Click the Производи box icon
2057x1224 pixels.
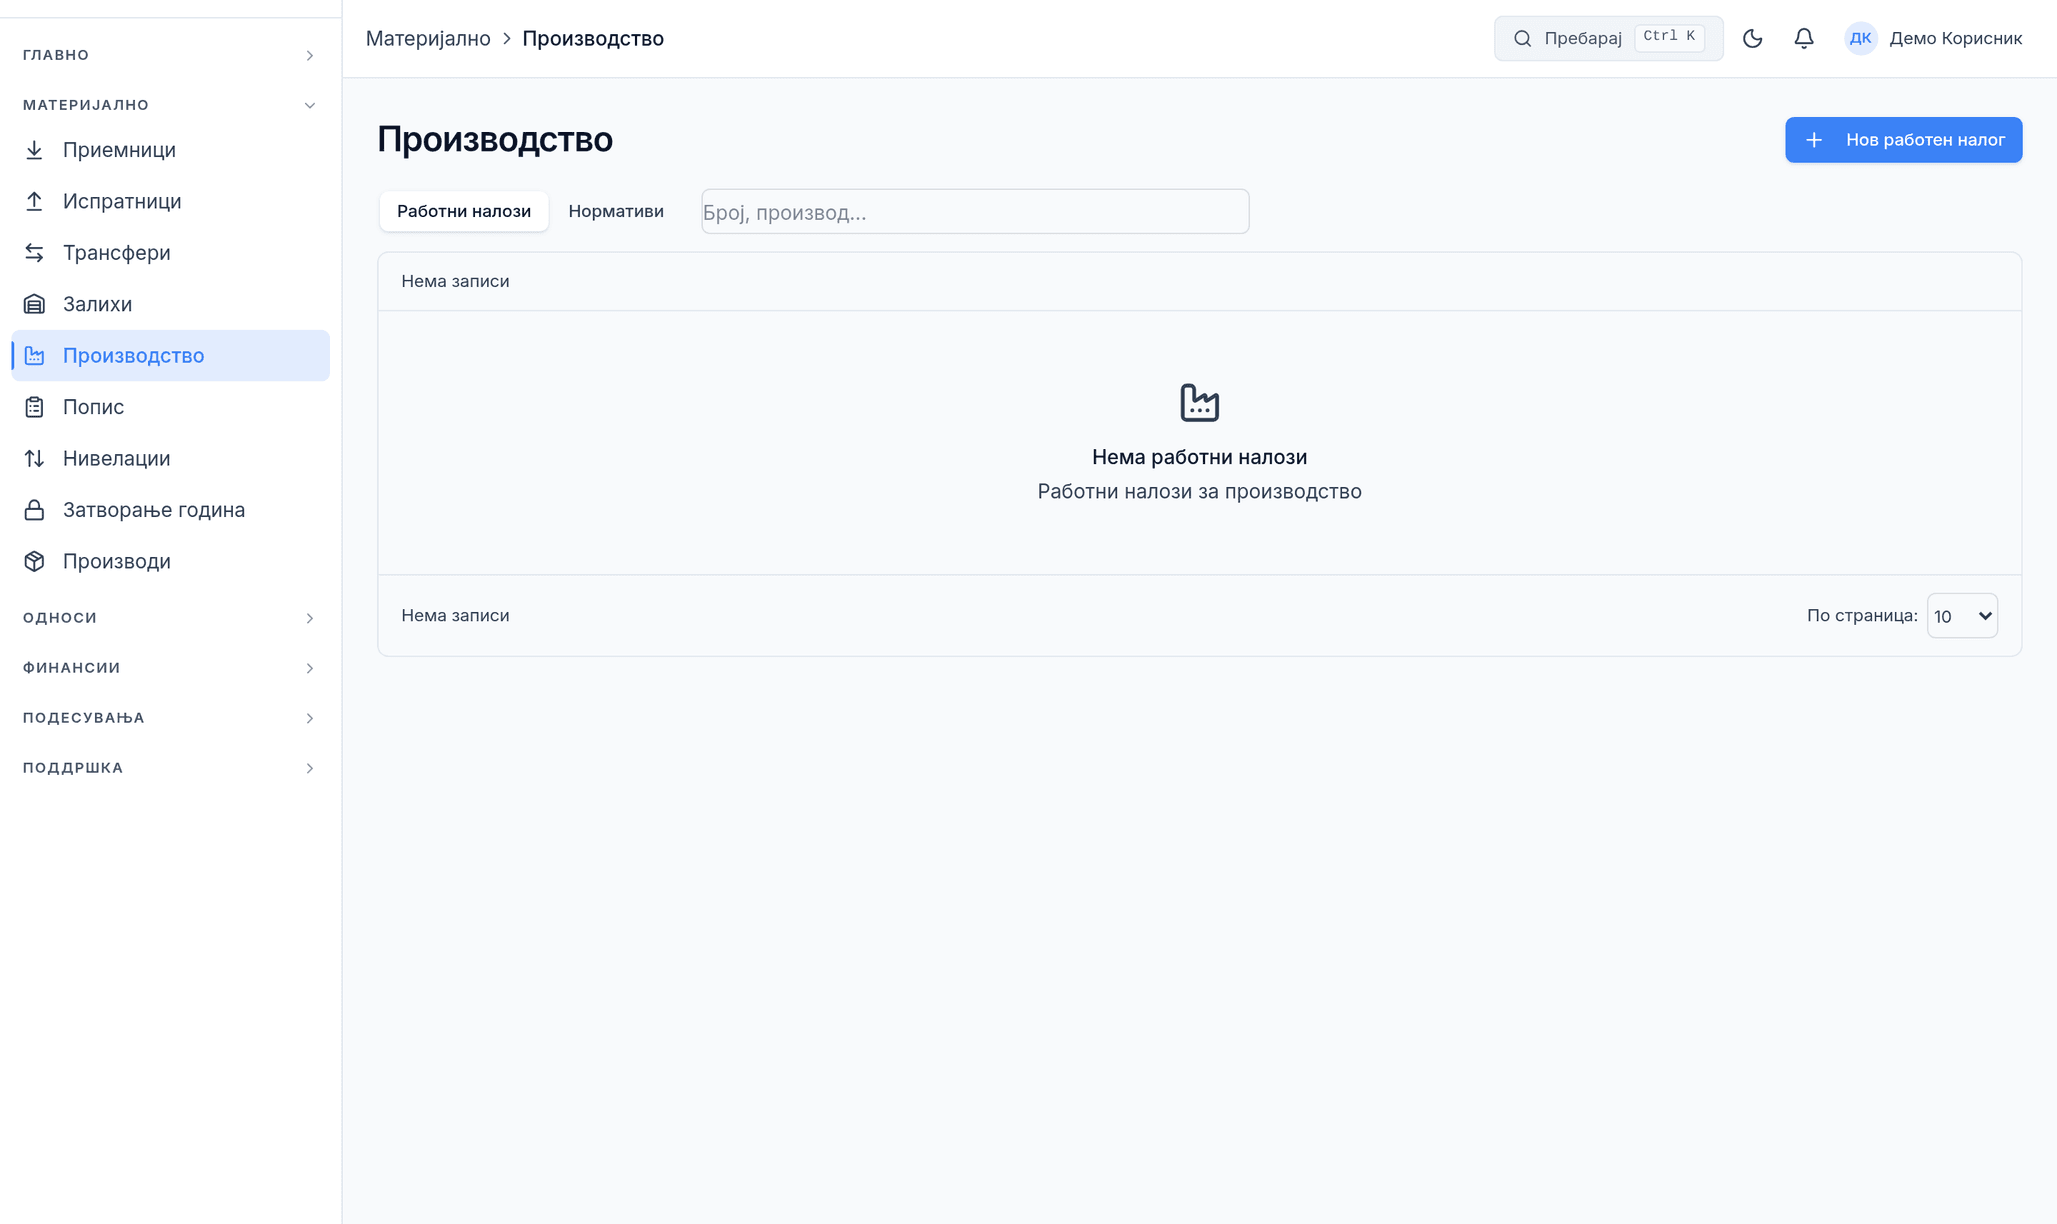coord(34,561)
